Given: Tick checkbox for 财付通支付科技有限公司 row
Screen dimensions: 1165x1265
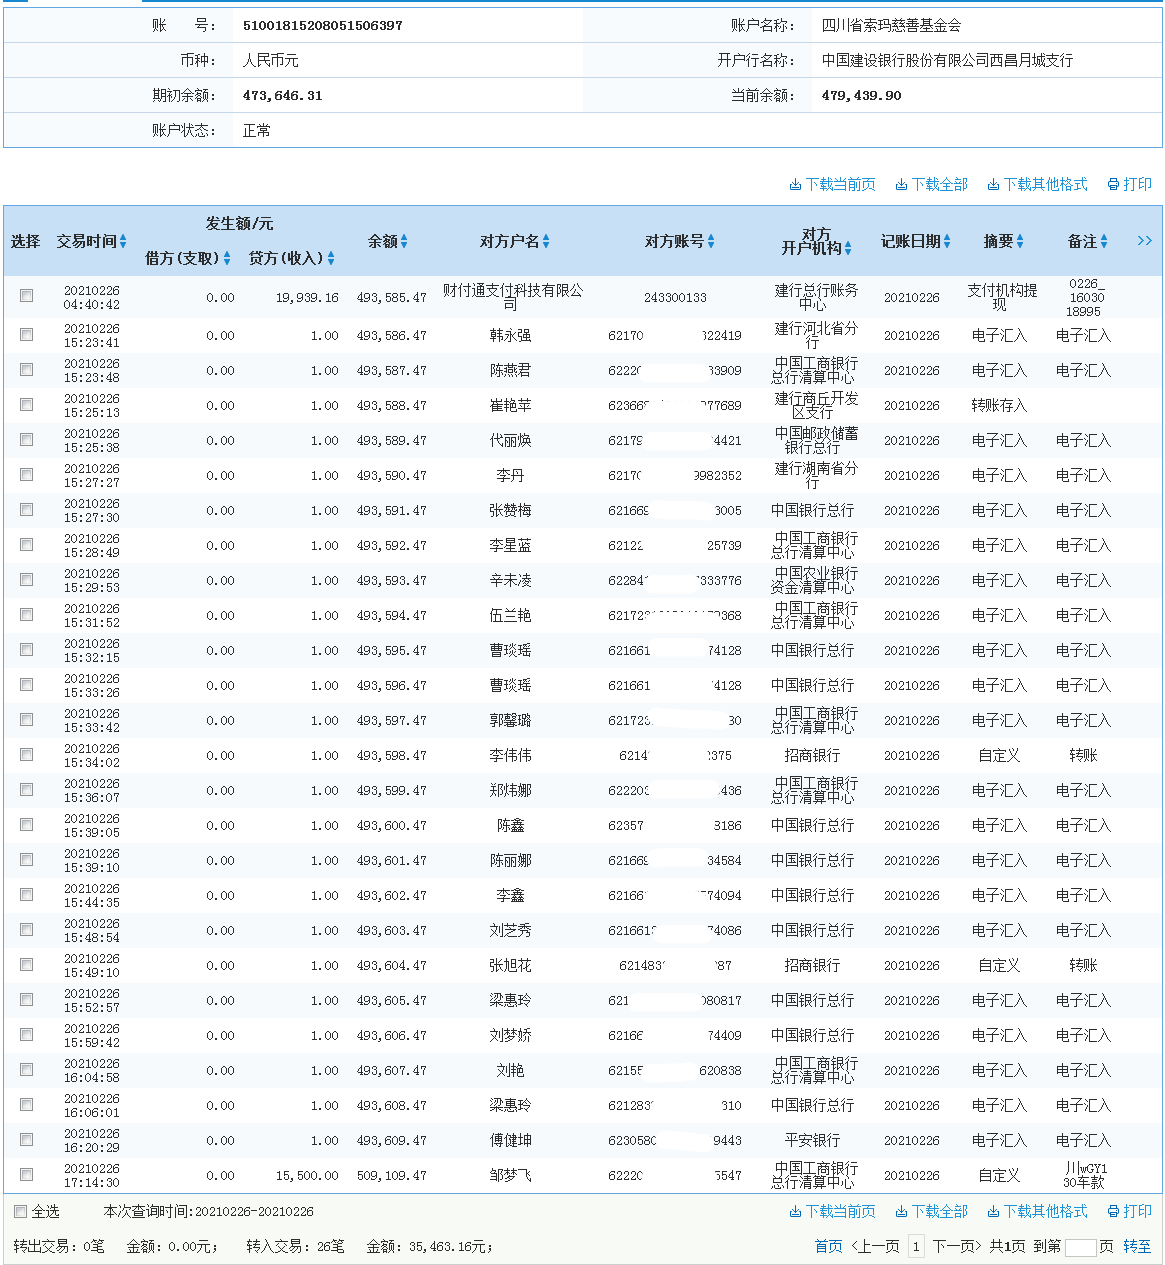Looking at the screenshot, I should click(26, 296).
